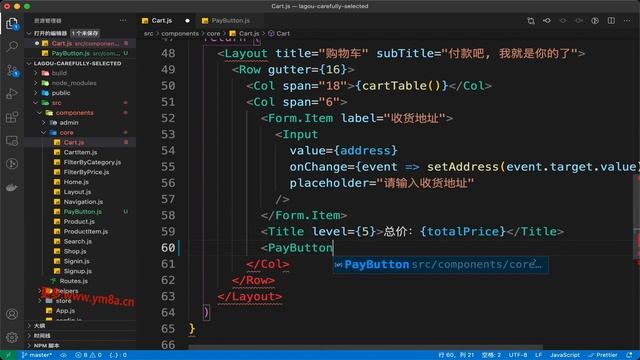The height and width of the screenshot is (360, 640).
Task: Open the Accounts icon in activity bar
Action: click(12, 314)
